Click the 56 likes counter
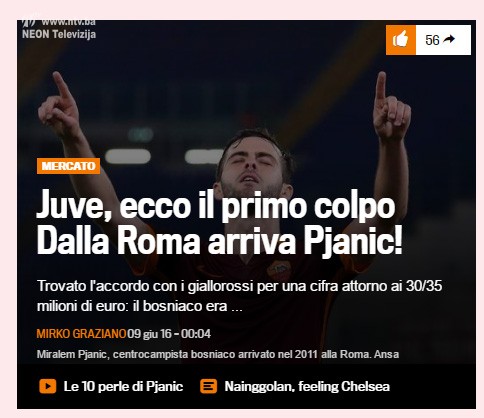The height and width of the screenshot is (418, 484). pyautogui.click(x=432, y=40)
